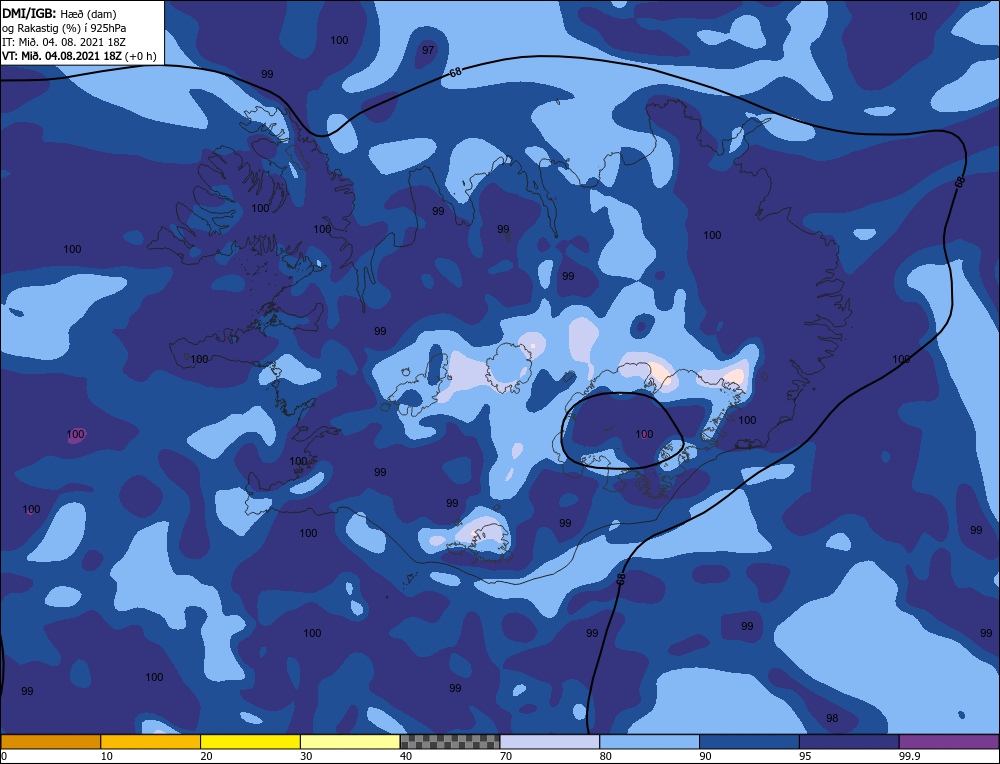
Task: Select the bright yellow 20–30 legend swatch
Action: click(x=250, y=741)
